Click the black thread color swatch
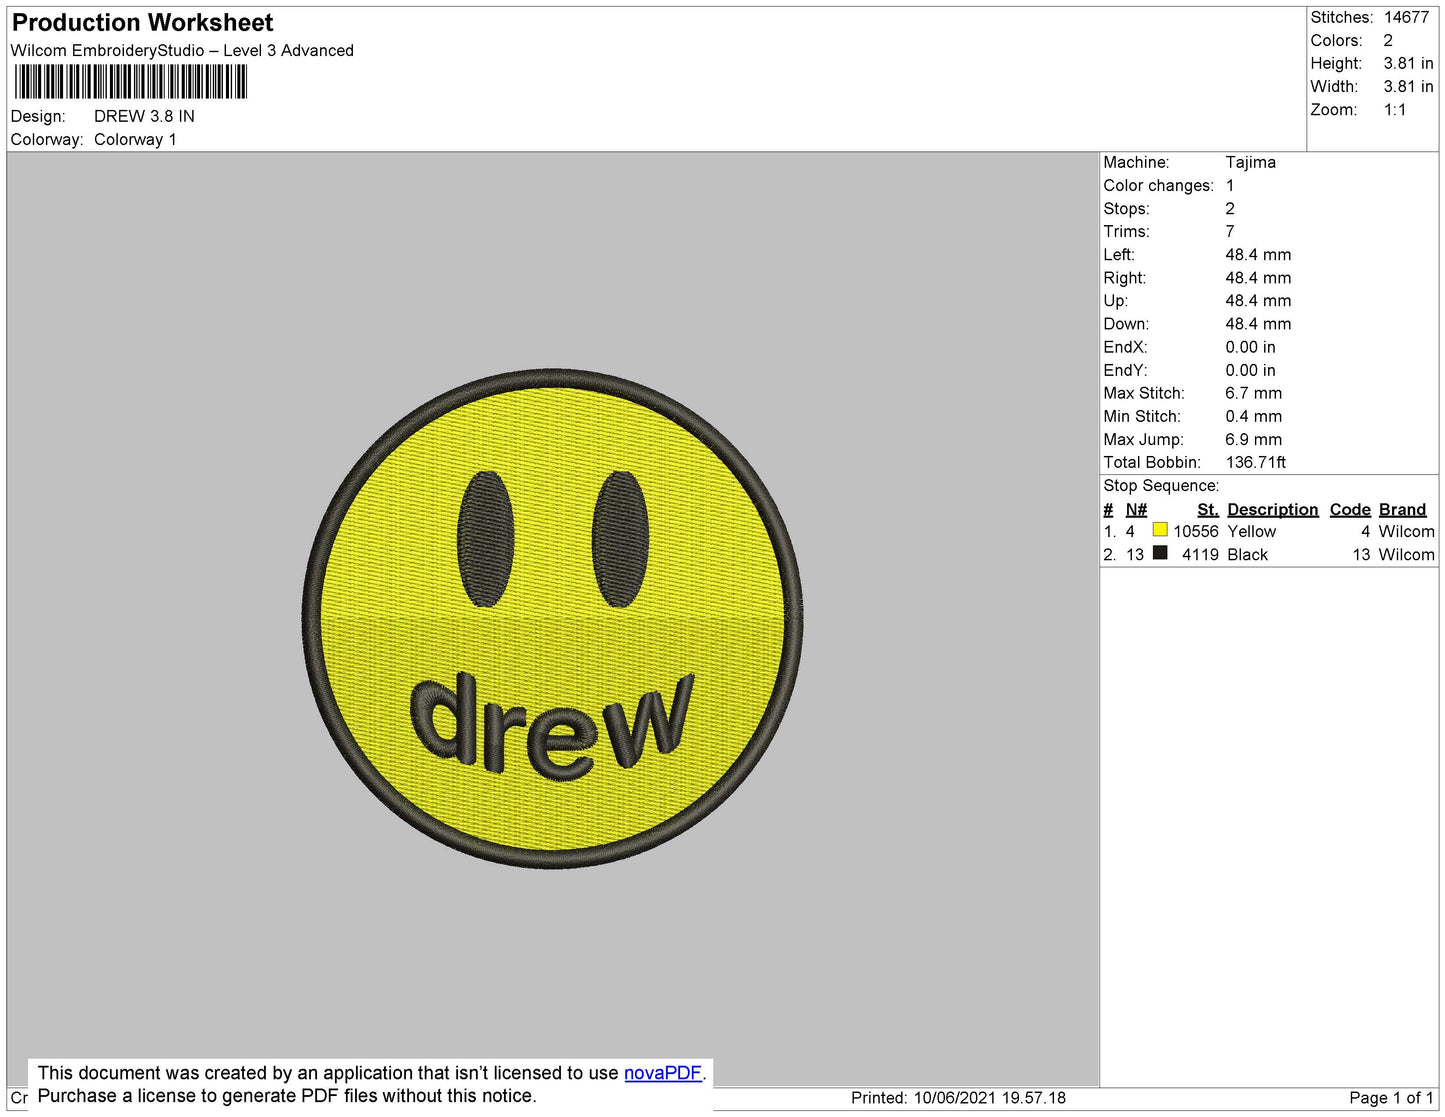This screenshot has width=1445, height=1117. click(1160, 553)
